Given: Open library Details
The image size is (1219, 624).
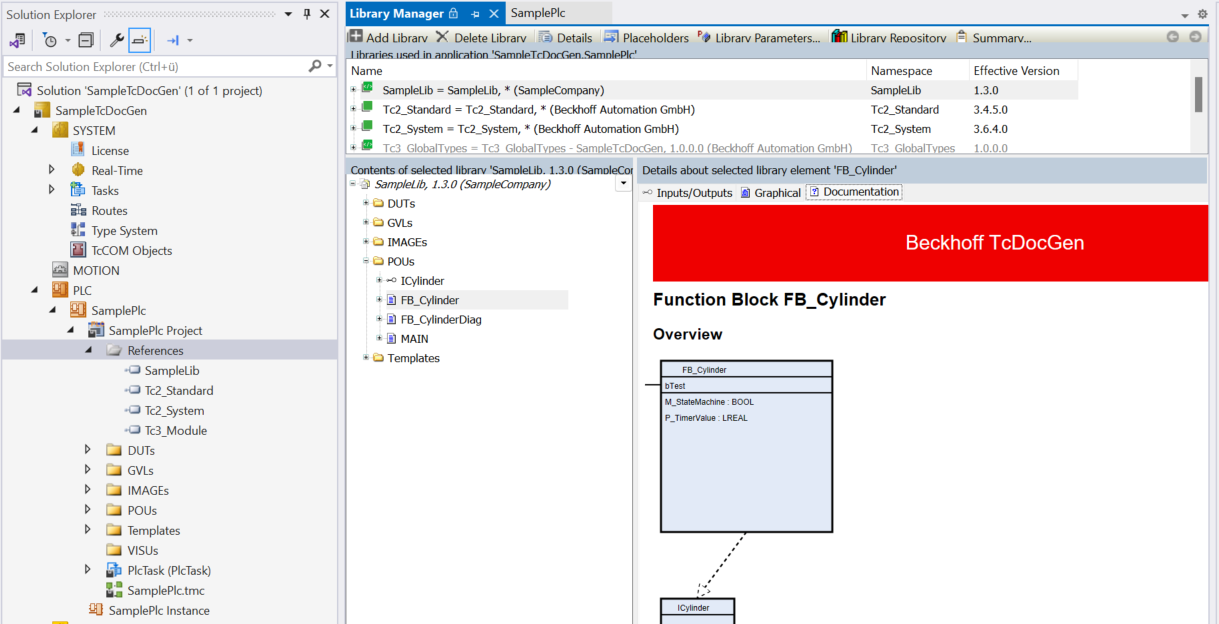Looking at the screenshot, I should 565,38.
